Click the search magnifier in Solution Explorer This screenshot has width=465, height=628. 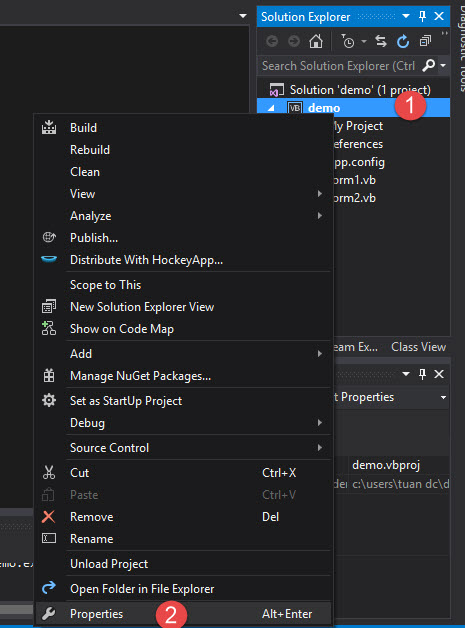click(x=429, y=65)
